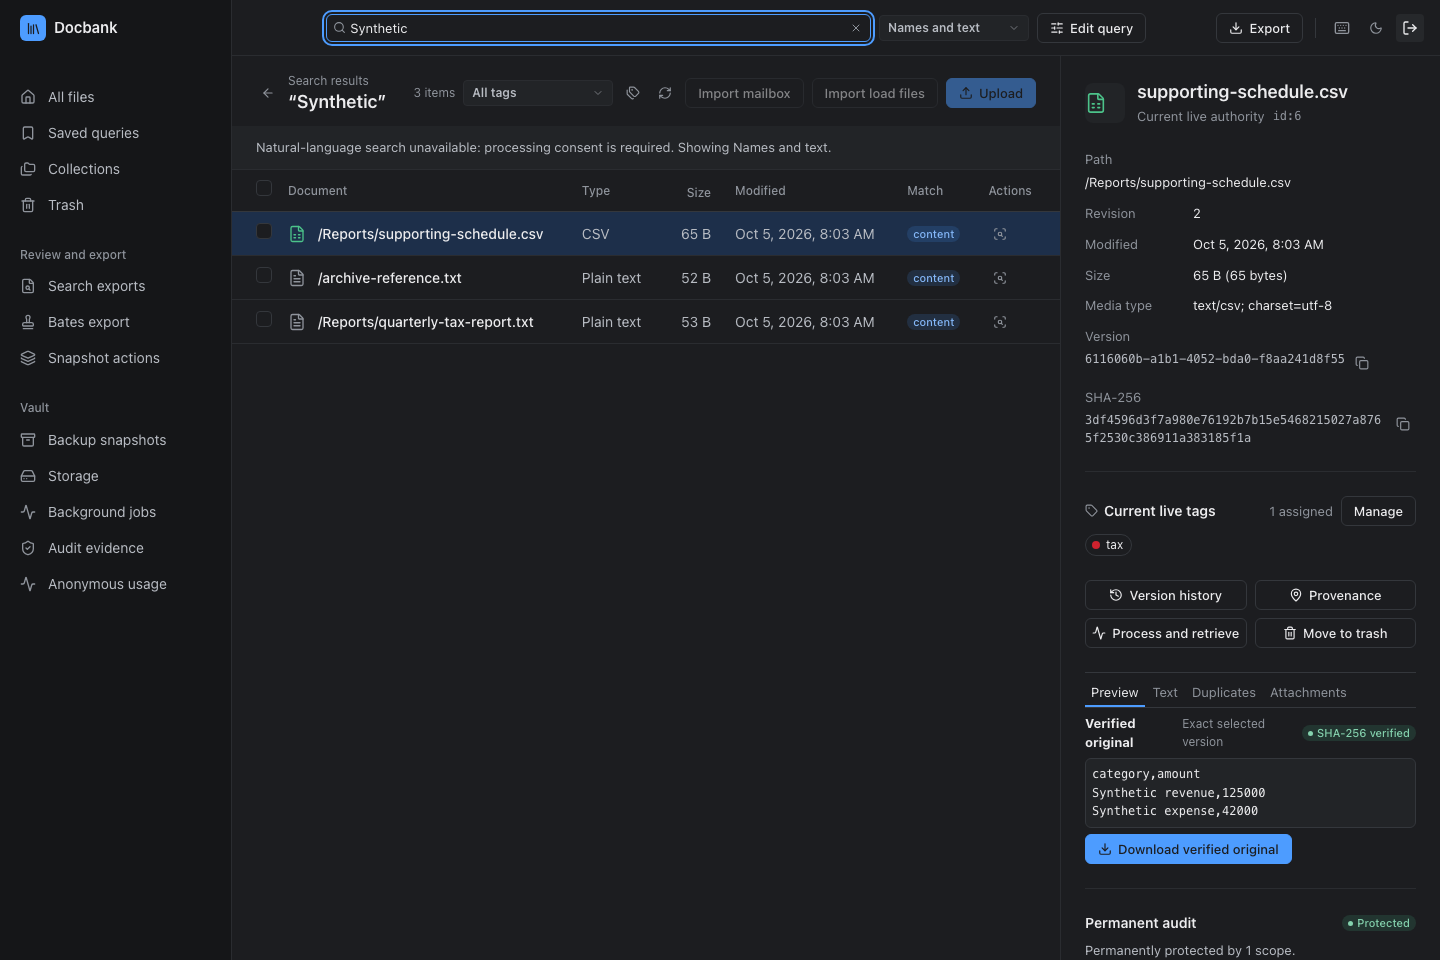The image size is (1440, 960).
Task: Click the tags icon in the results toolbar
Action: pyautogui.click(x=633, y=93)
